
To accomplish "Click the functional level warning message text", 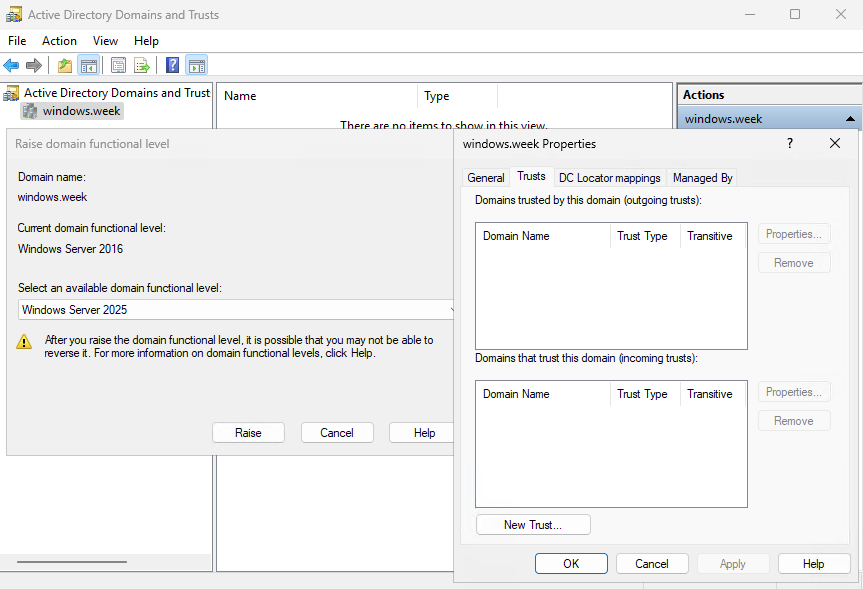I will click(x=239, y=346).
